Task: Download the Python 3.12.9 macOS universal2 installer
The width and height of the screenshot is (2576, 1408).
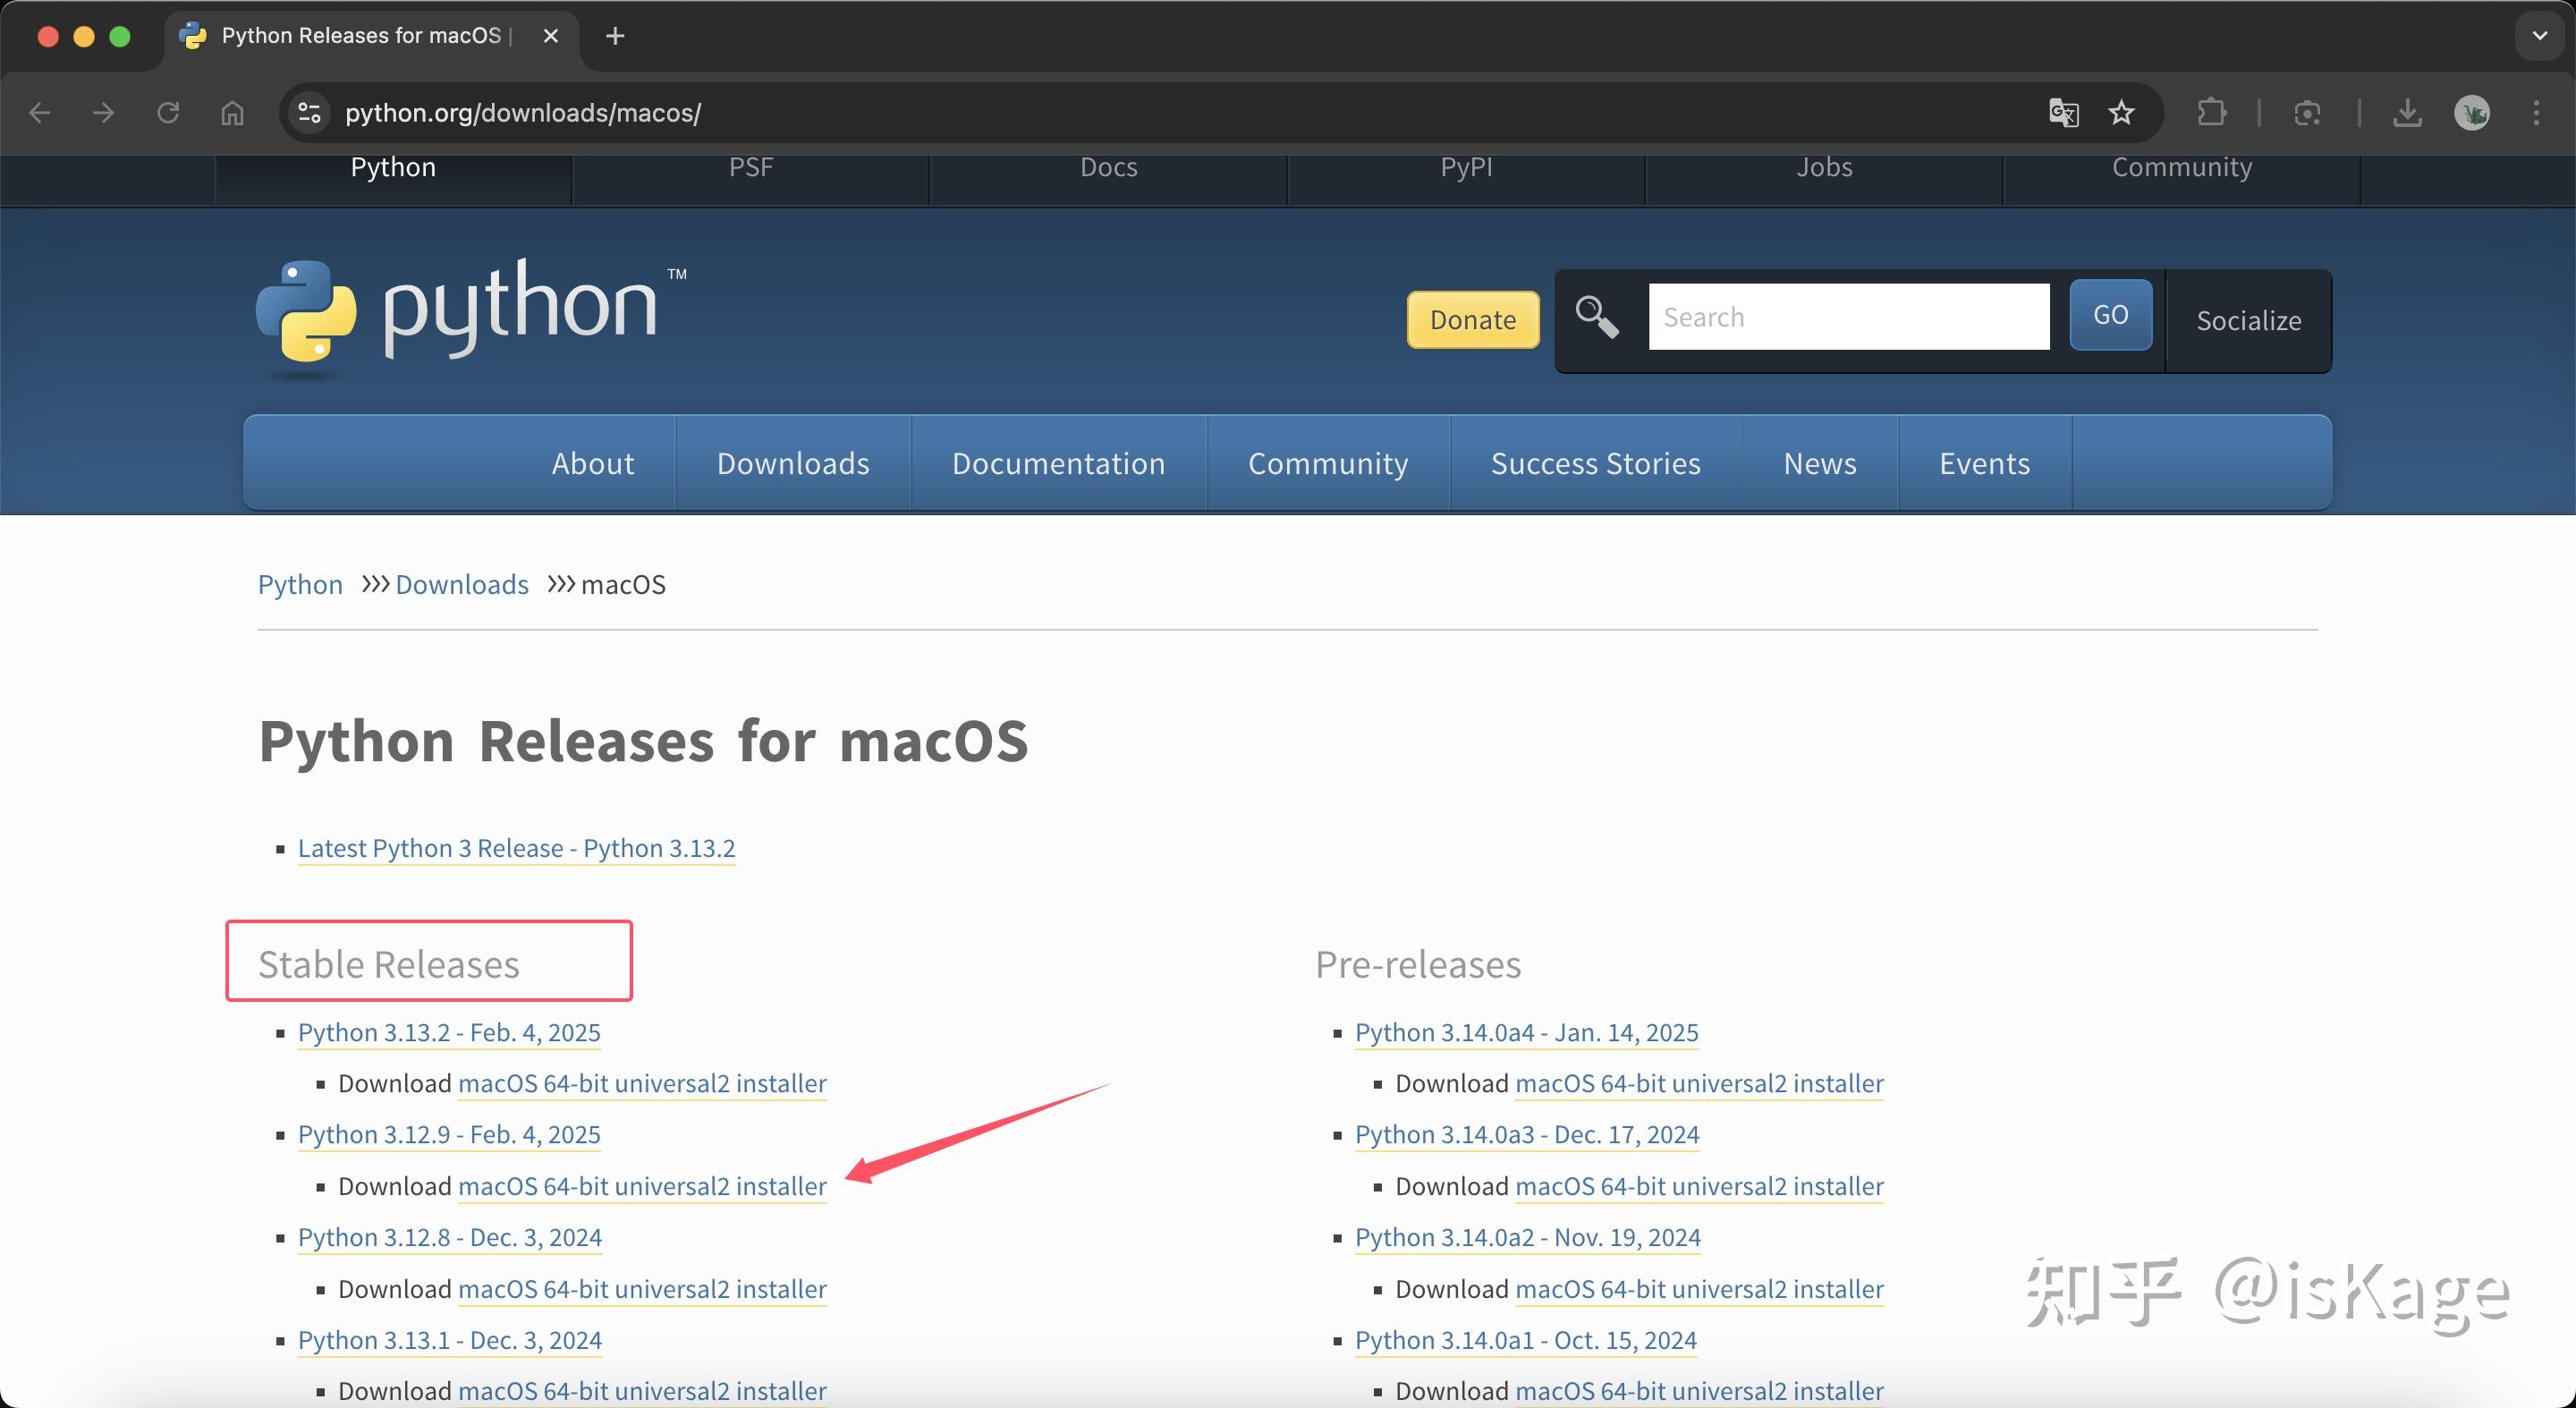Action: [642, 1186]
